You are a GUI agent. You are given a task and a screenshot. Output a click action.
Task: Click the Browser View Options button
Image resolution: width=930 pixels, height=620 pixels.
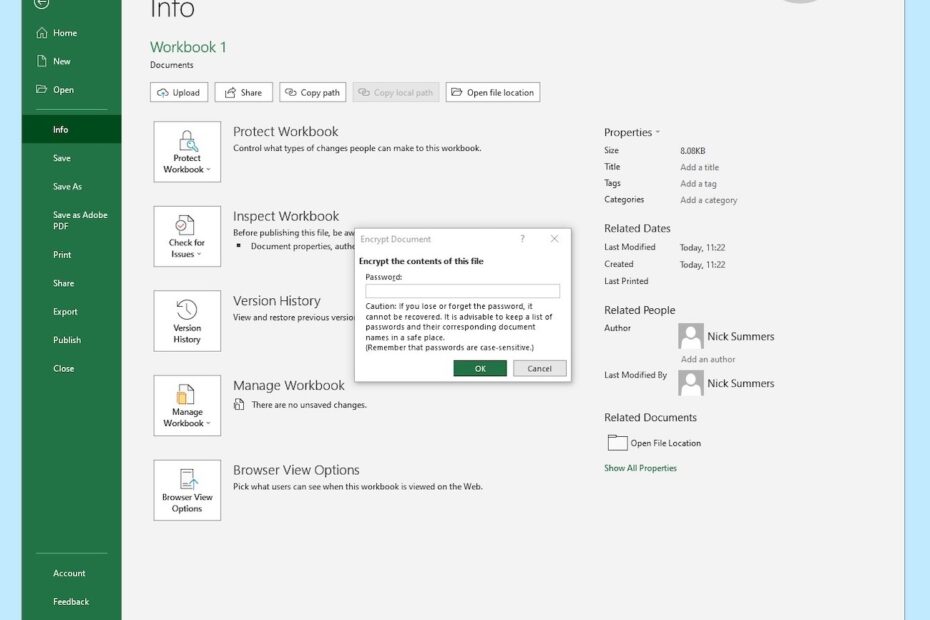tap(187, 491)
